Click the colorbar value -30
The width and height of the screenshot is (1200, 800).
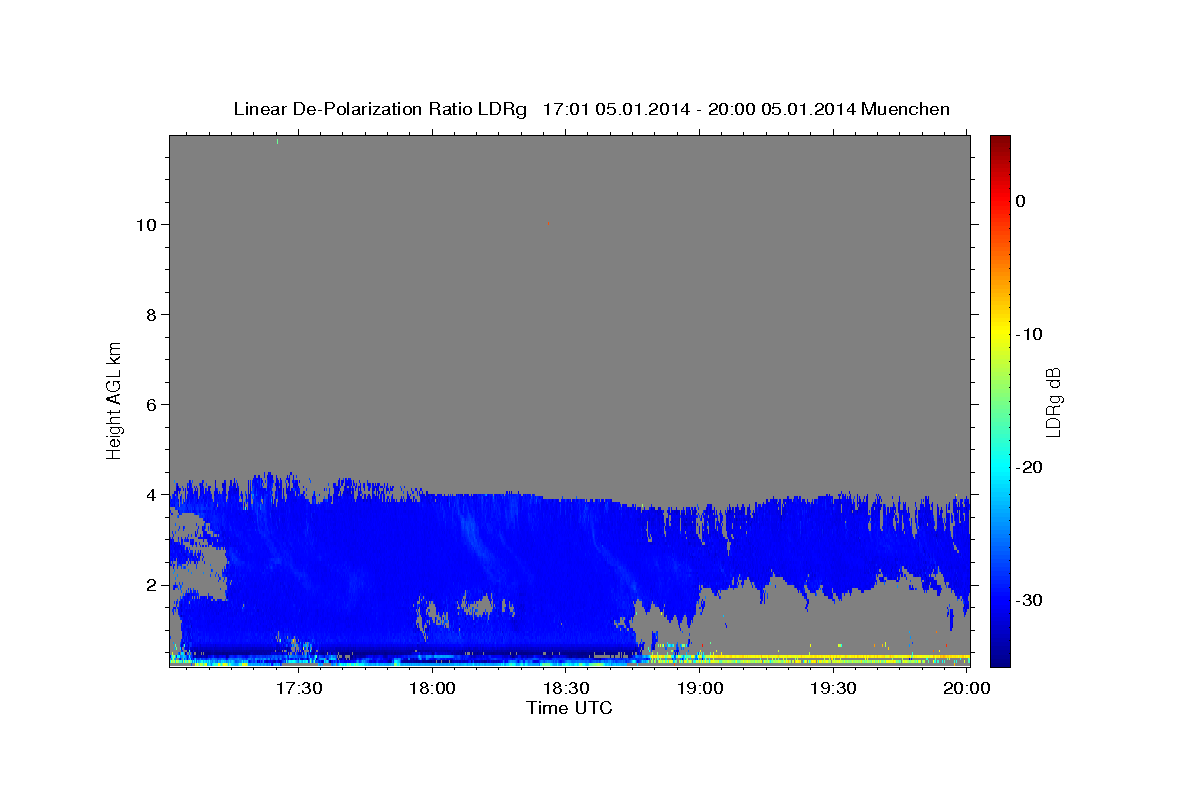(x=1029, y=600)
